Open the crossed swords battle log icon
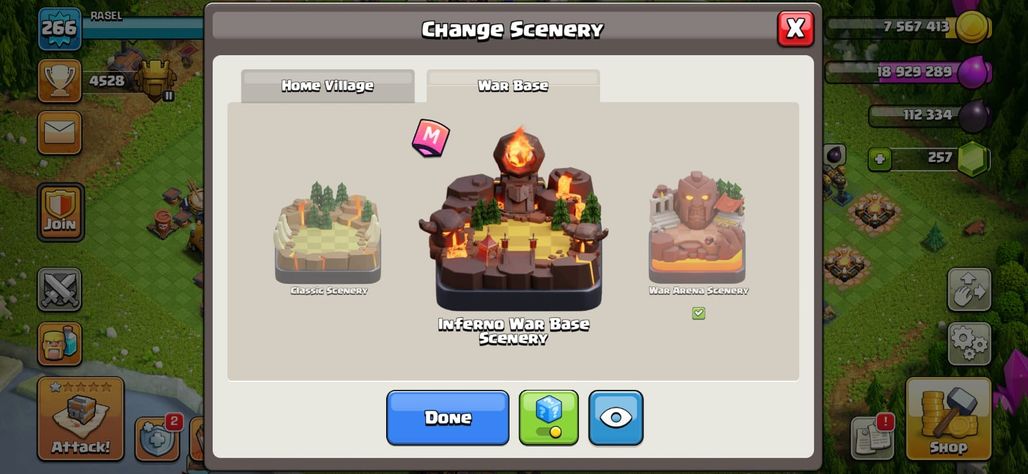 click(x=60, y=289)
